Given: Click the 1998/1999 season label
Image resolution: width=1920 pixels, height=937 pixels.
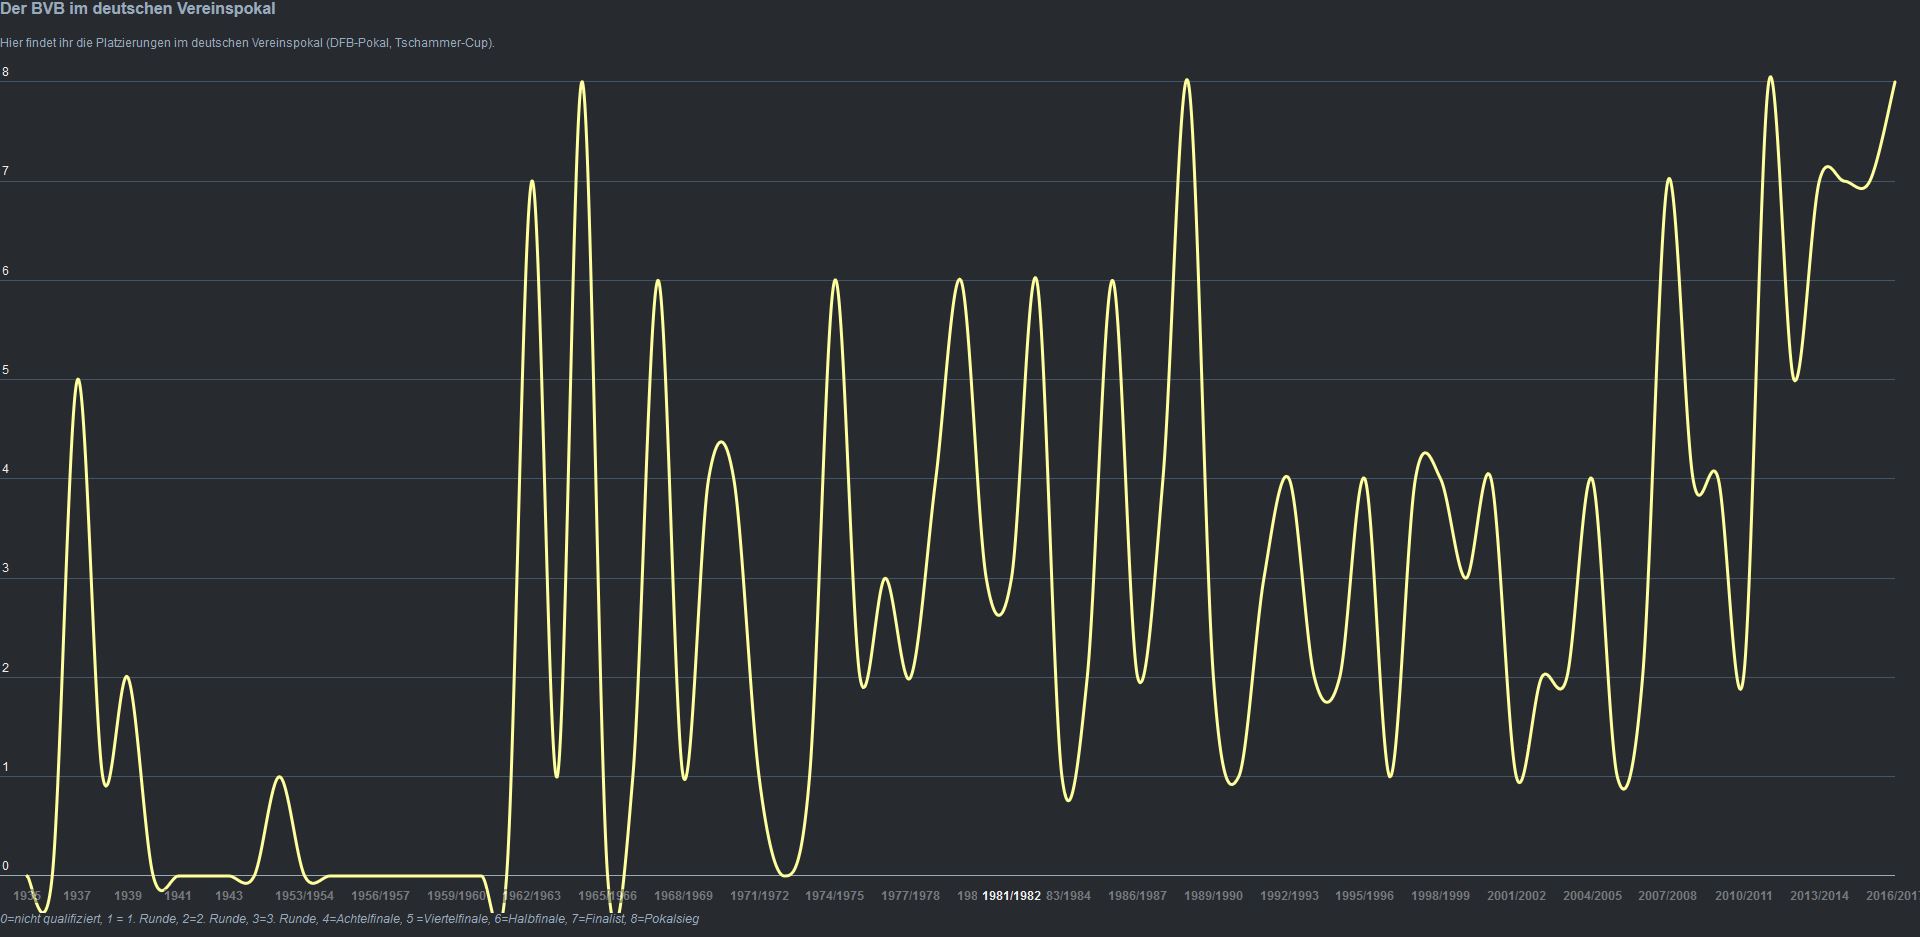Looking at the screenshot, I should pos(1440,896).
